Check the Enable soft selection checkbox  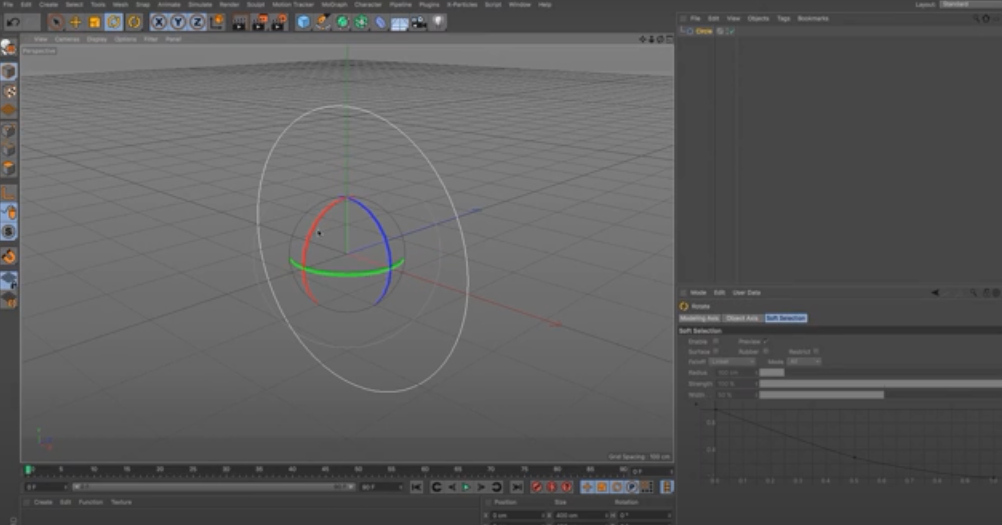tap(716, 341)
